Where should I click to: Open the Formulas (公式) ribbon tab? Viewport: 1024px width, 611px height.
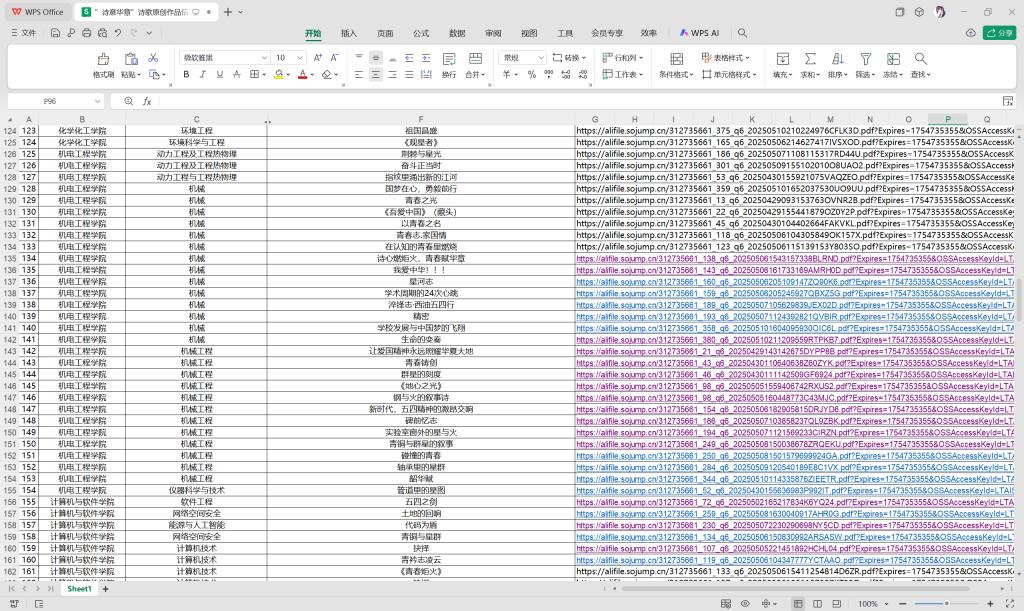point(421,33)
